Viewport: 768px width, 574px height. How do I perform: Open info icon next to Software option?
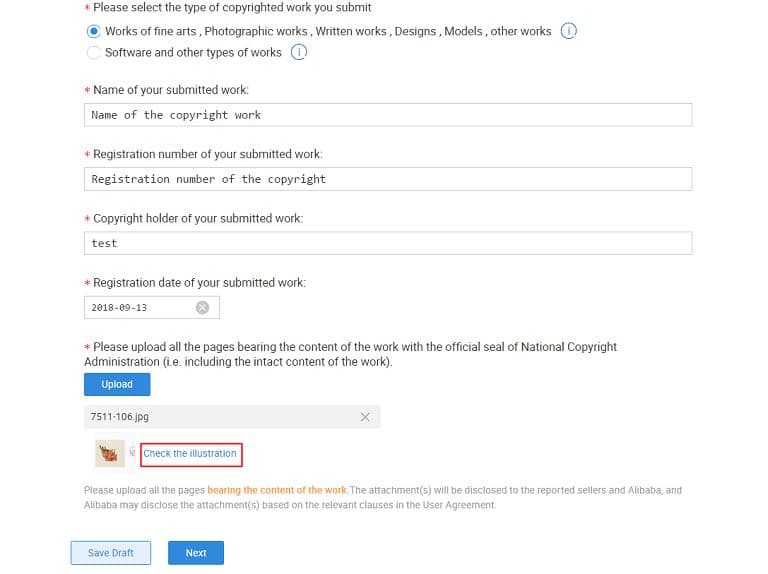point(298,52)
